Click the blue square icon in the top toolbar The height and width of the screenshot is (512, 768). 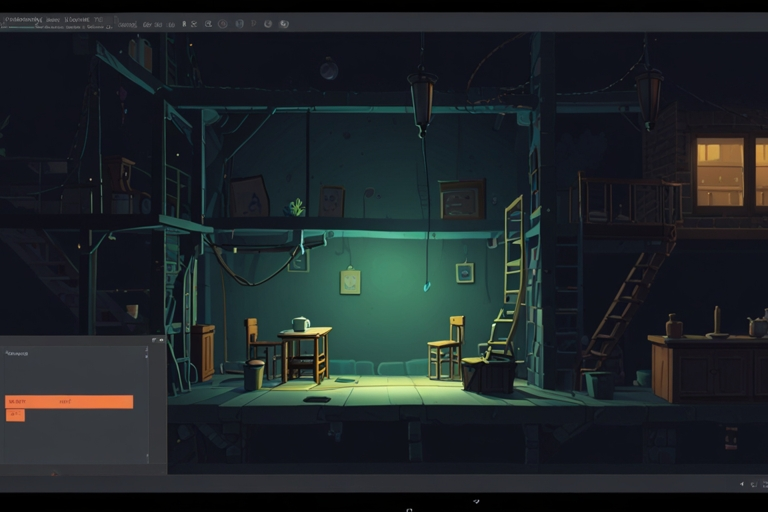(240, 24)
